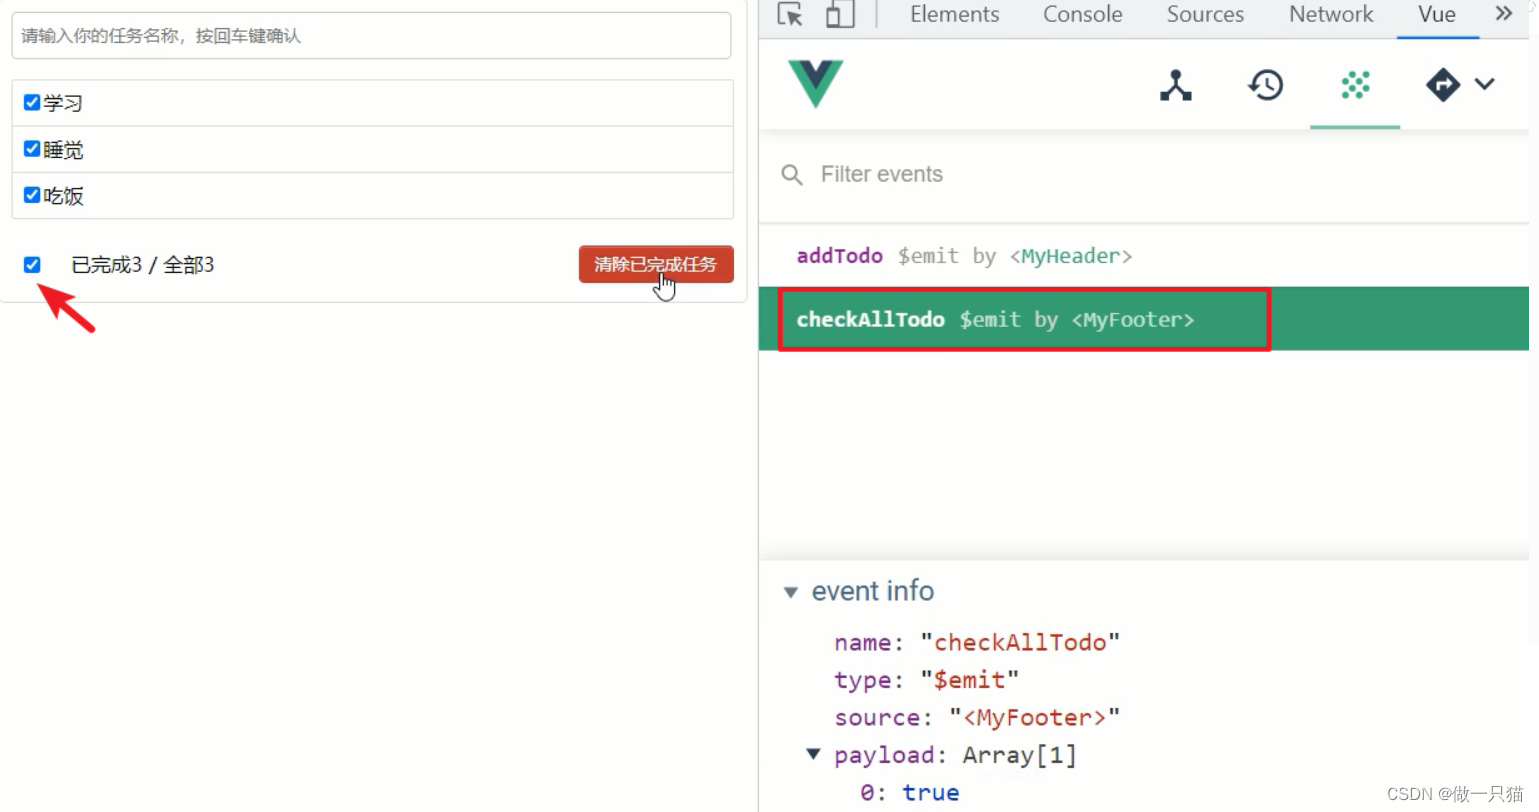Uncheck the 睡觉 todo checkbox
Viewport: 1539px width, 812px height.
[32, 148]
